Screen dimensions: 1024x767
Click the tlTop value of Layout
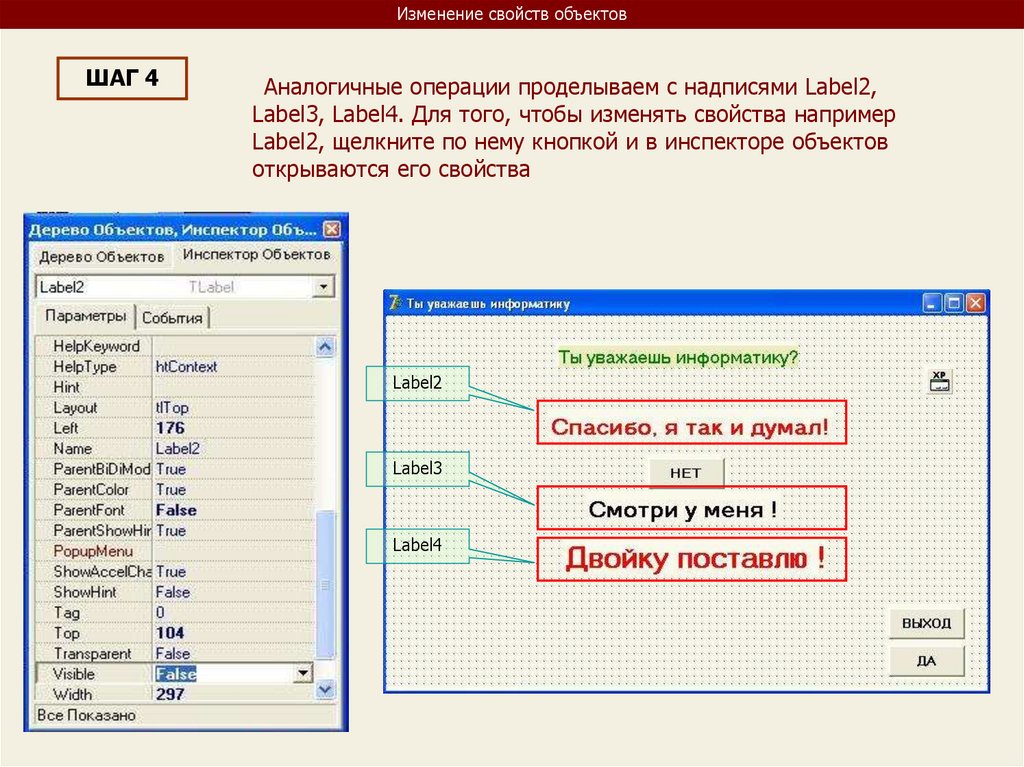[172, 408]
